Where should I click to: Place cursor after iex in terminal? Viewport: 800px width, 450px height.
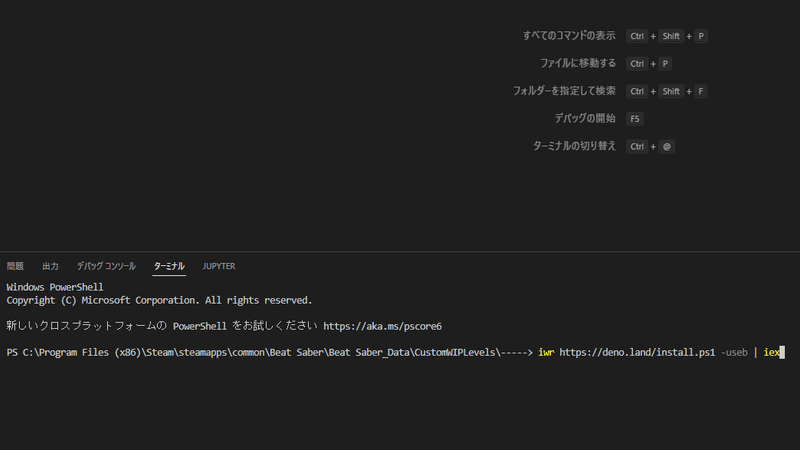tap(781, 352)
